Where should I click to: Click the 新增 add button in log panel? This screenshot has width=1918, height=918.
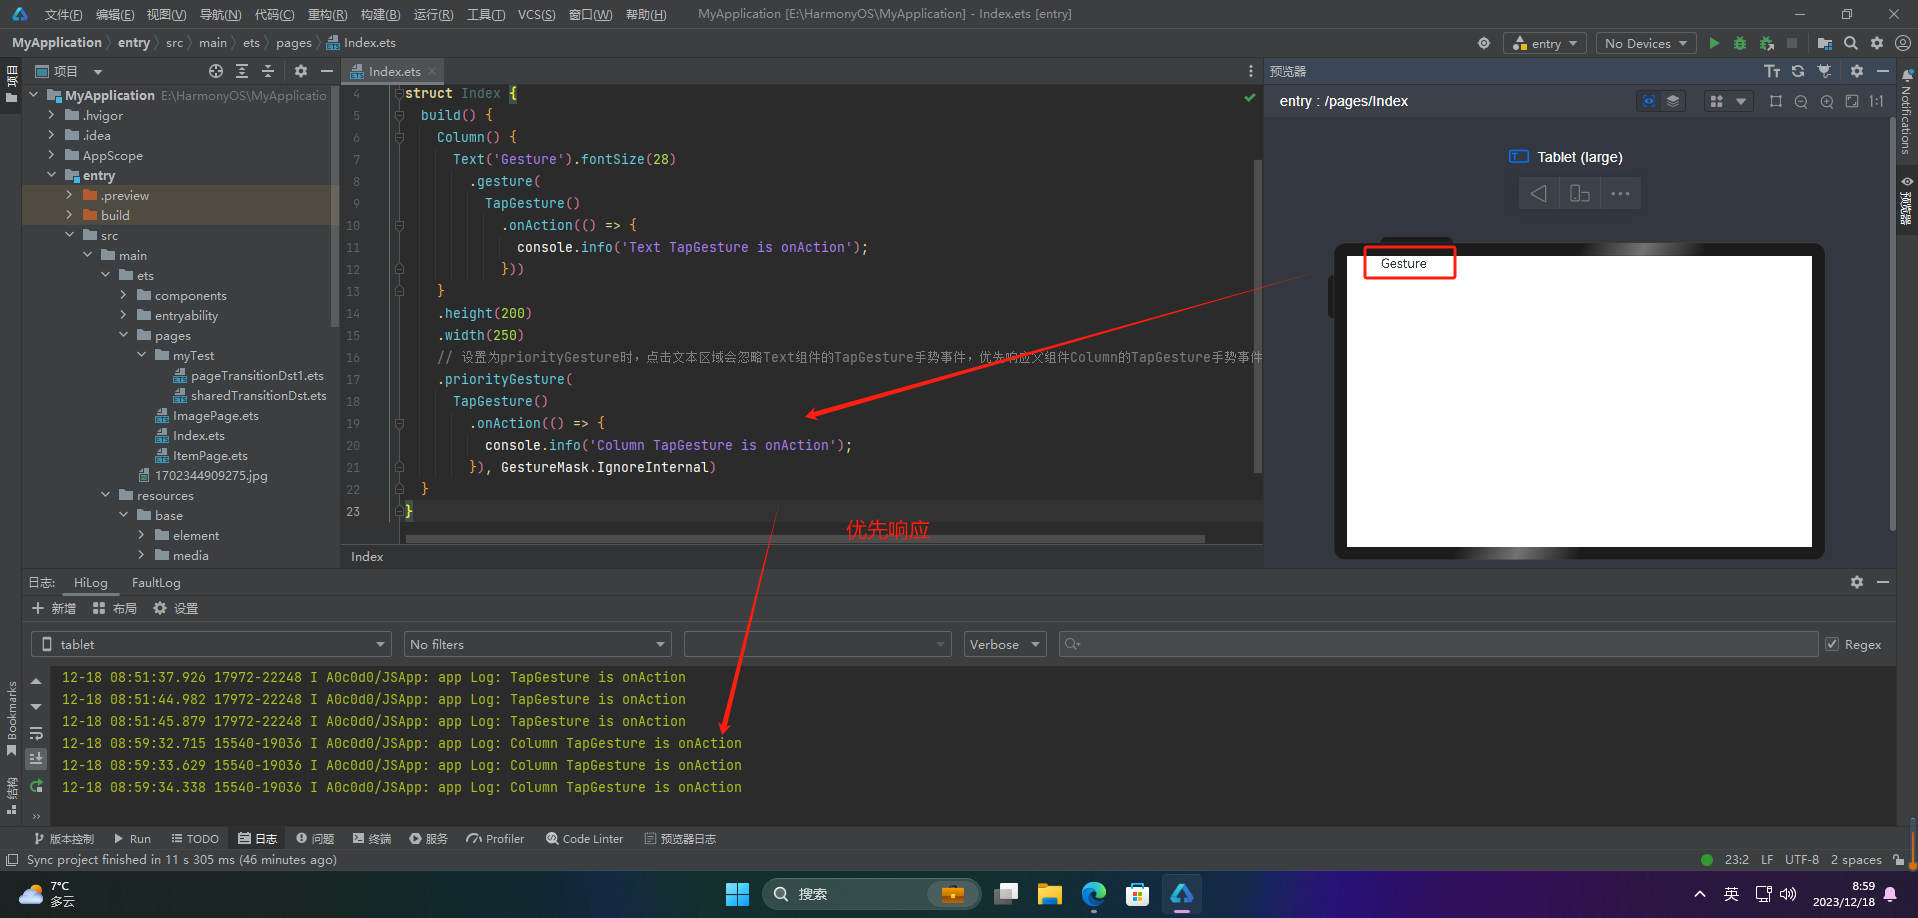click(54, 608)
